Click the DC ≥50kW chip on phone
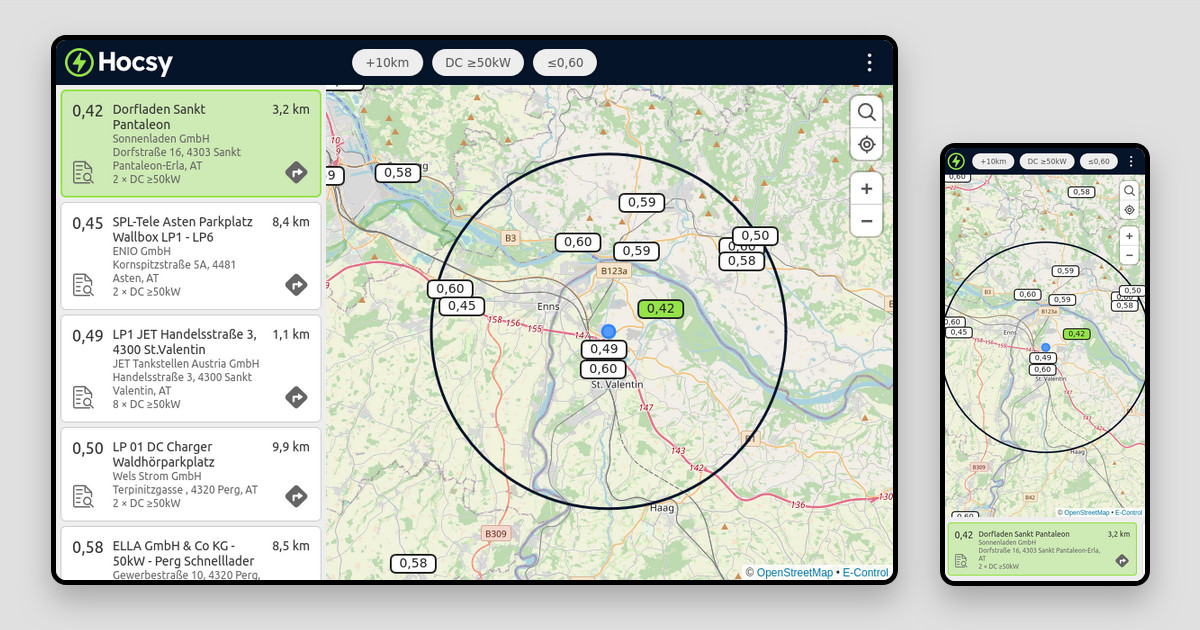Image resolution: width=1200 pixels, height=630 pixels. 1047,161
